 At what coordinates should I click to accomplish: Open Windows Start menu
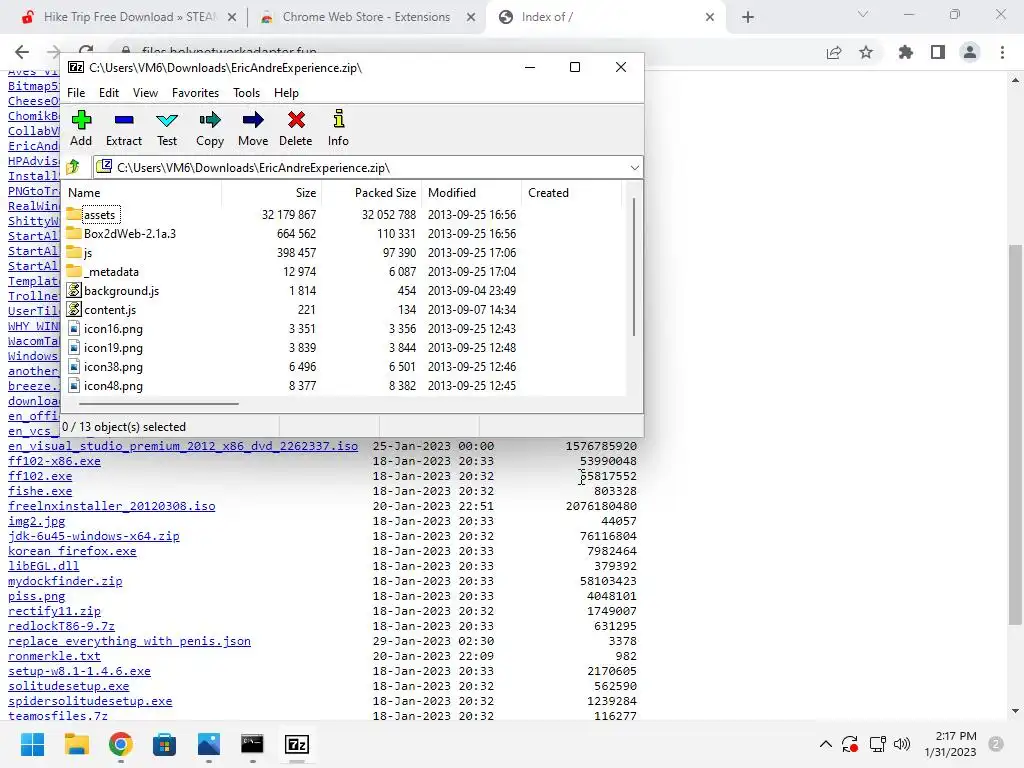[x=32, y=744]
